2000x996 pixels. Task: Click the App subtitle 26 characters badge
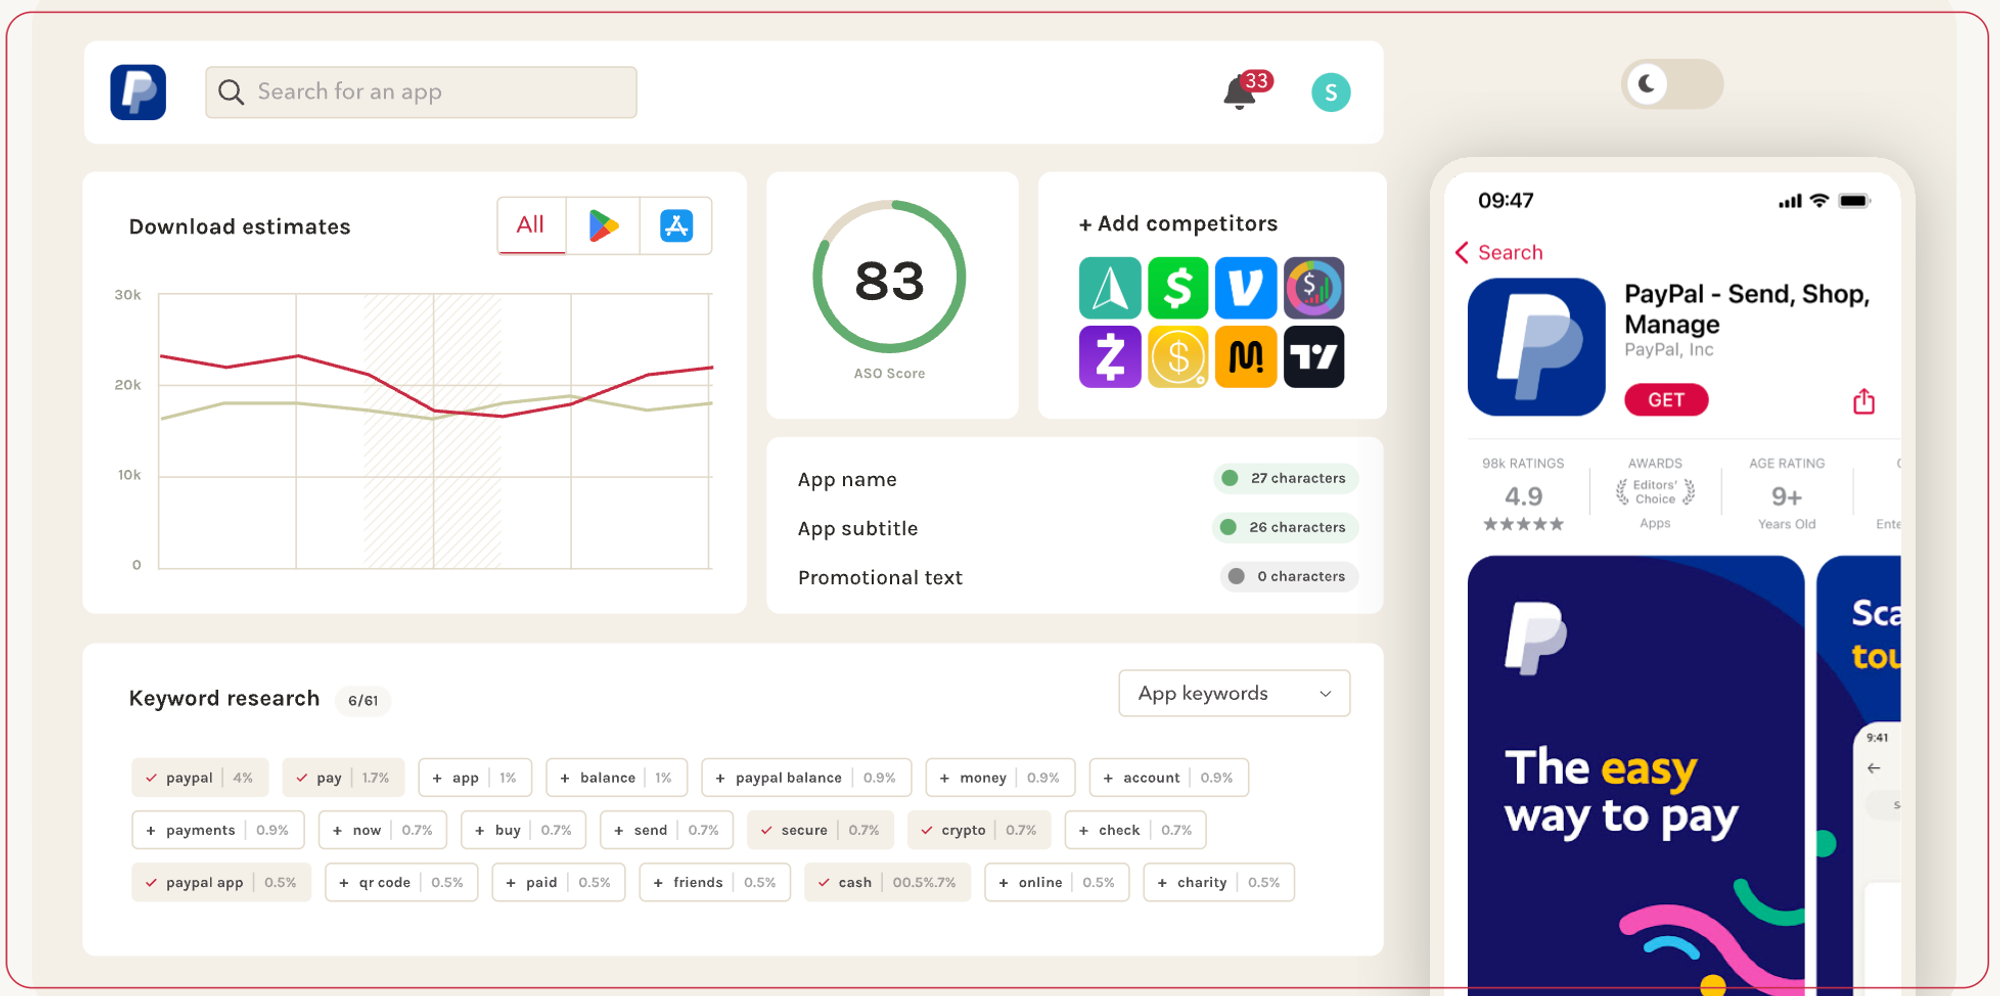pos(1285,527)
